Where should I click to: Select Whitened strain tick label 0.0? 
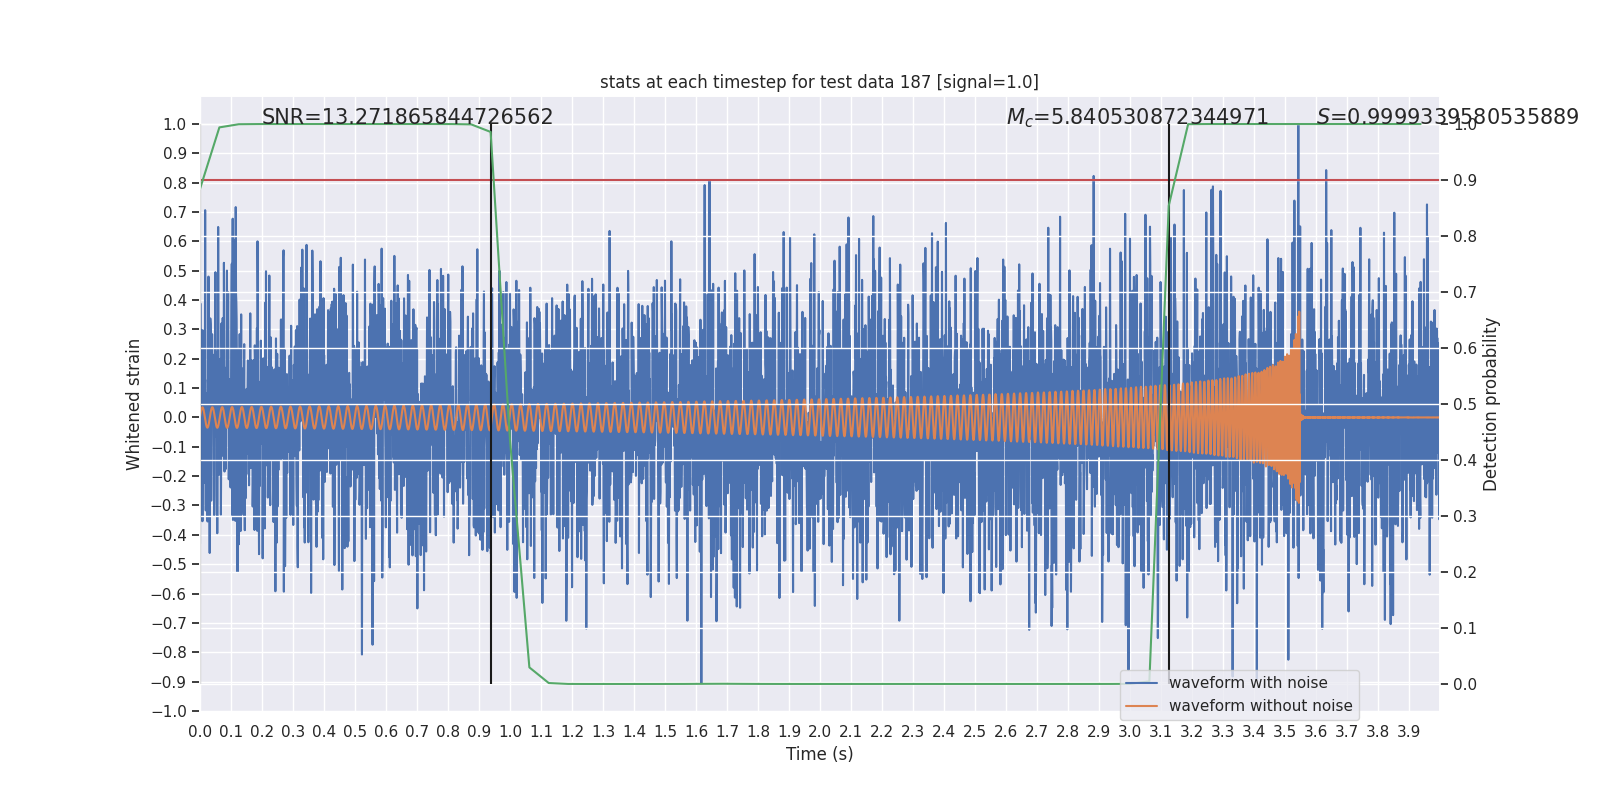[175, 418]
